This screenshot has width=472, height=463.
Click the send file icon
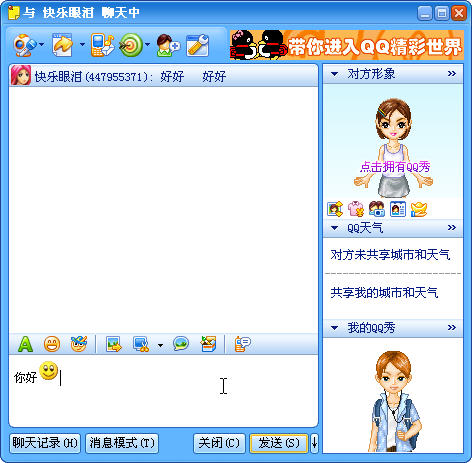[x=63, y=45]
